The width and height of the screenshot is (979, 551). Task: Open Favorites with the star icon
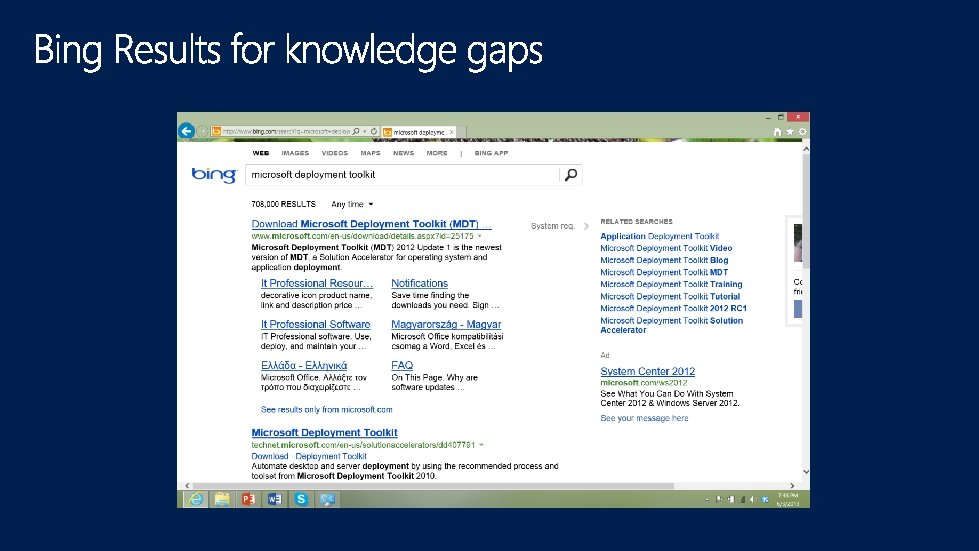coord(790,132)
